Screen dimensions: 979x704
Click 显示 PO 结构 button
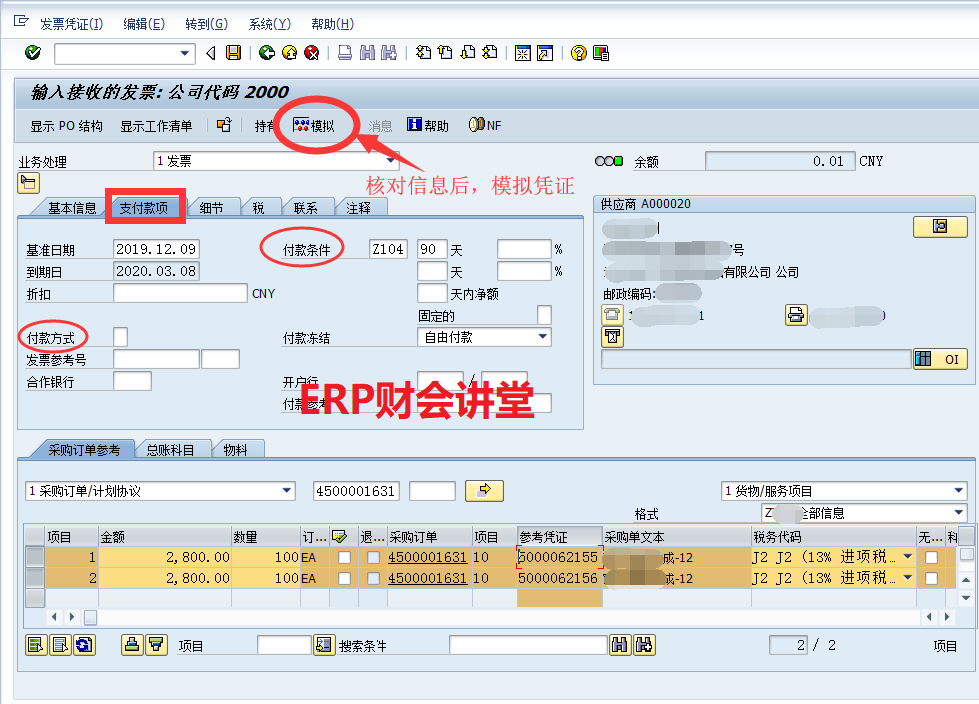click(x=66, y=126)
